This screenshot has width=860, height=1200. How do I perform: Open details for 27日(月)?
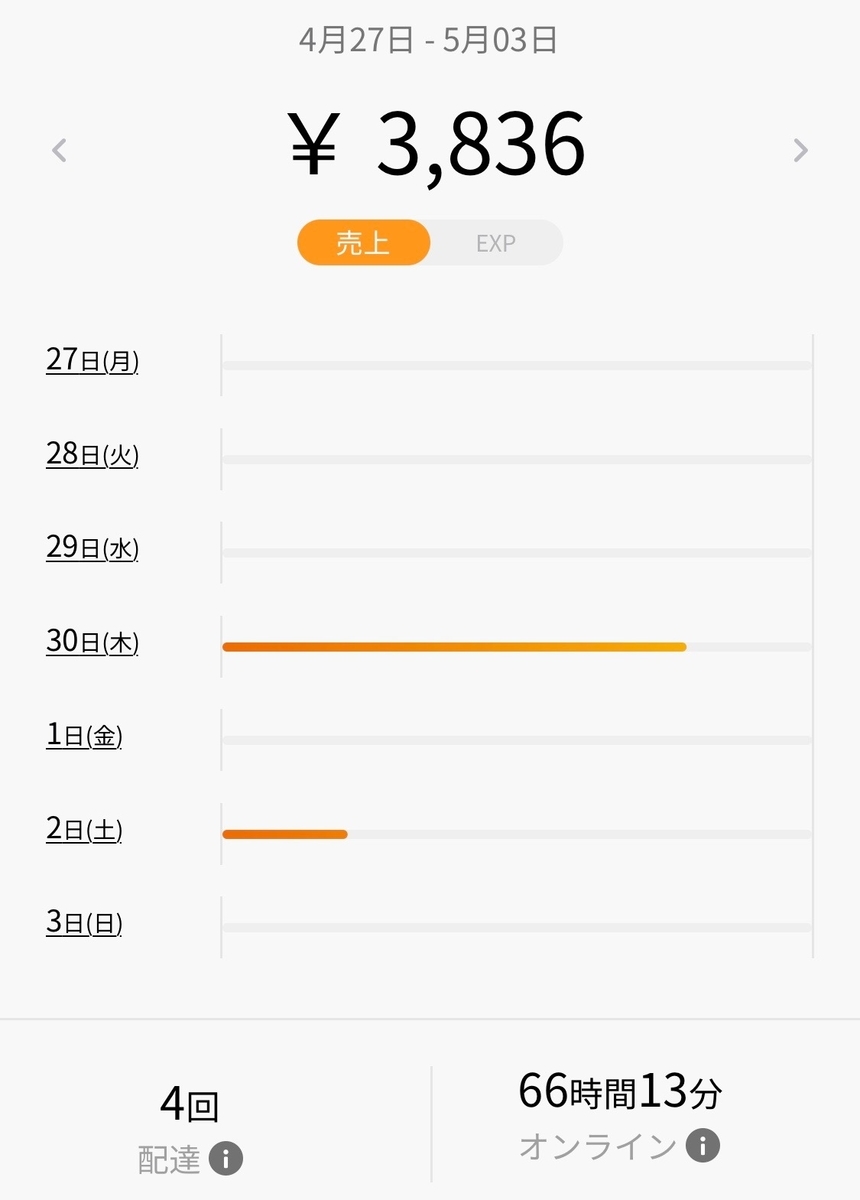(92, 360)
